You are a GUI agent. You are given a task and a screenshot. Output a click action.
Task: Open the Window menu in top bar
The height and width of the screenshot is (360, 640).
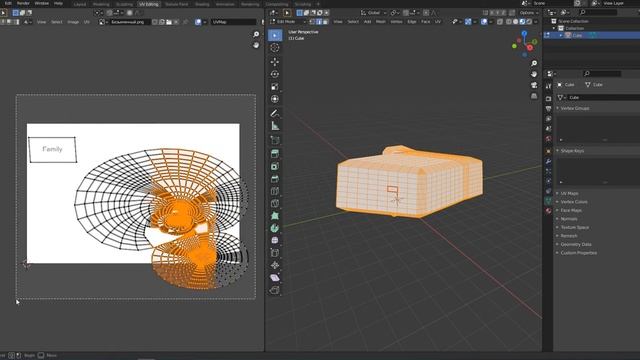click(42, 3)
